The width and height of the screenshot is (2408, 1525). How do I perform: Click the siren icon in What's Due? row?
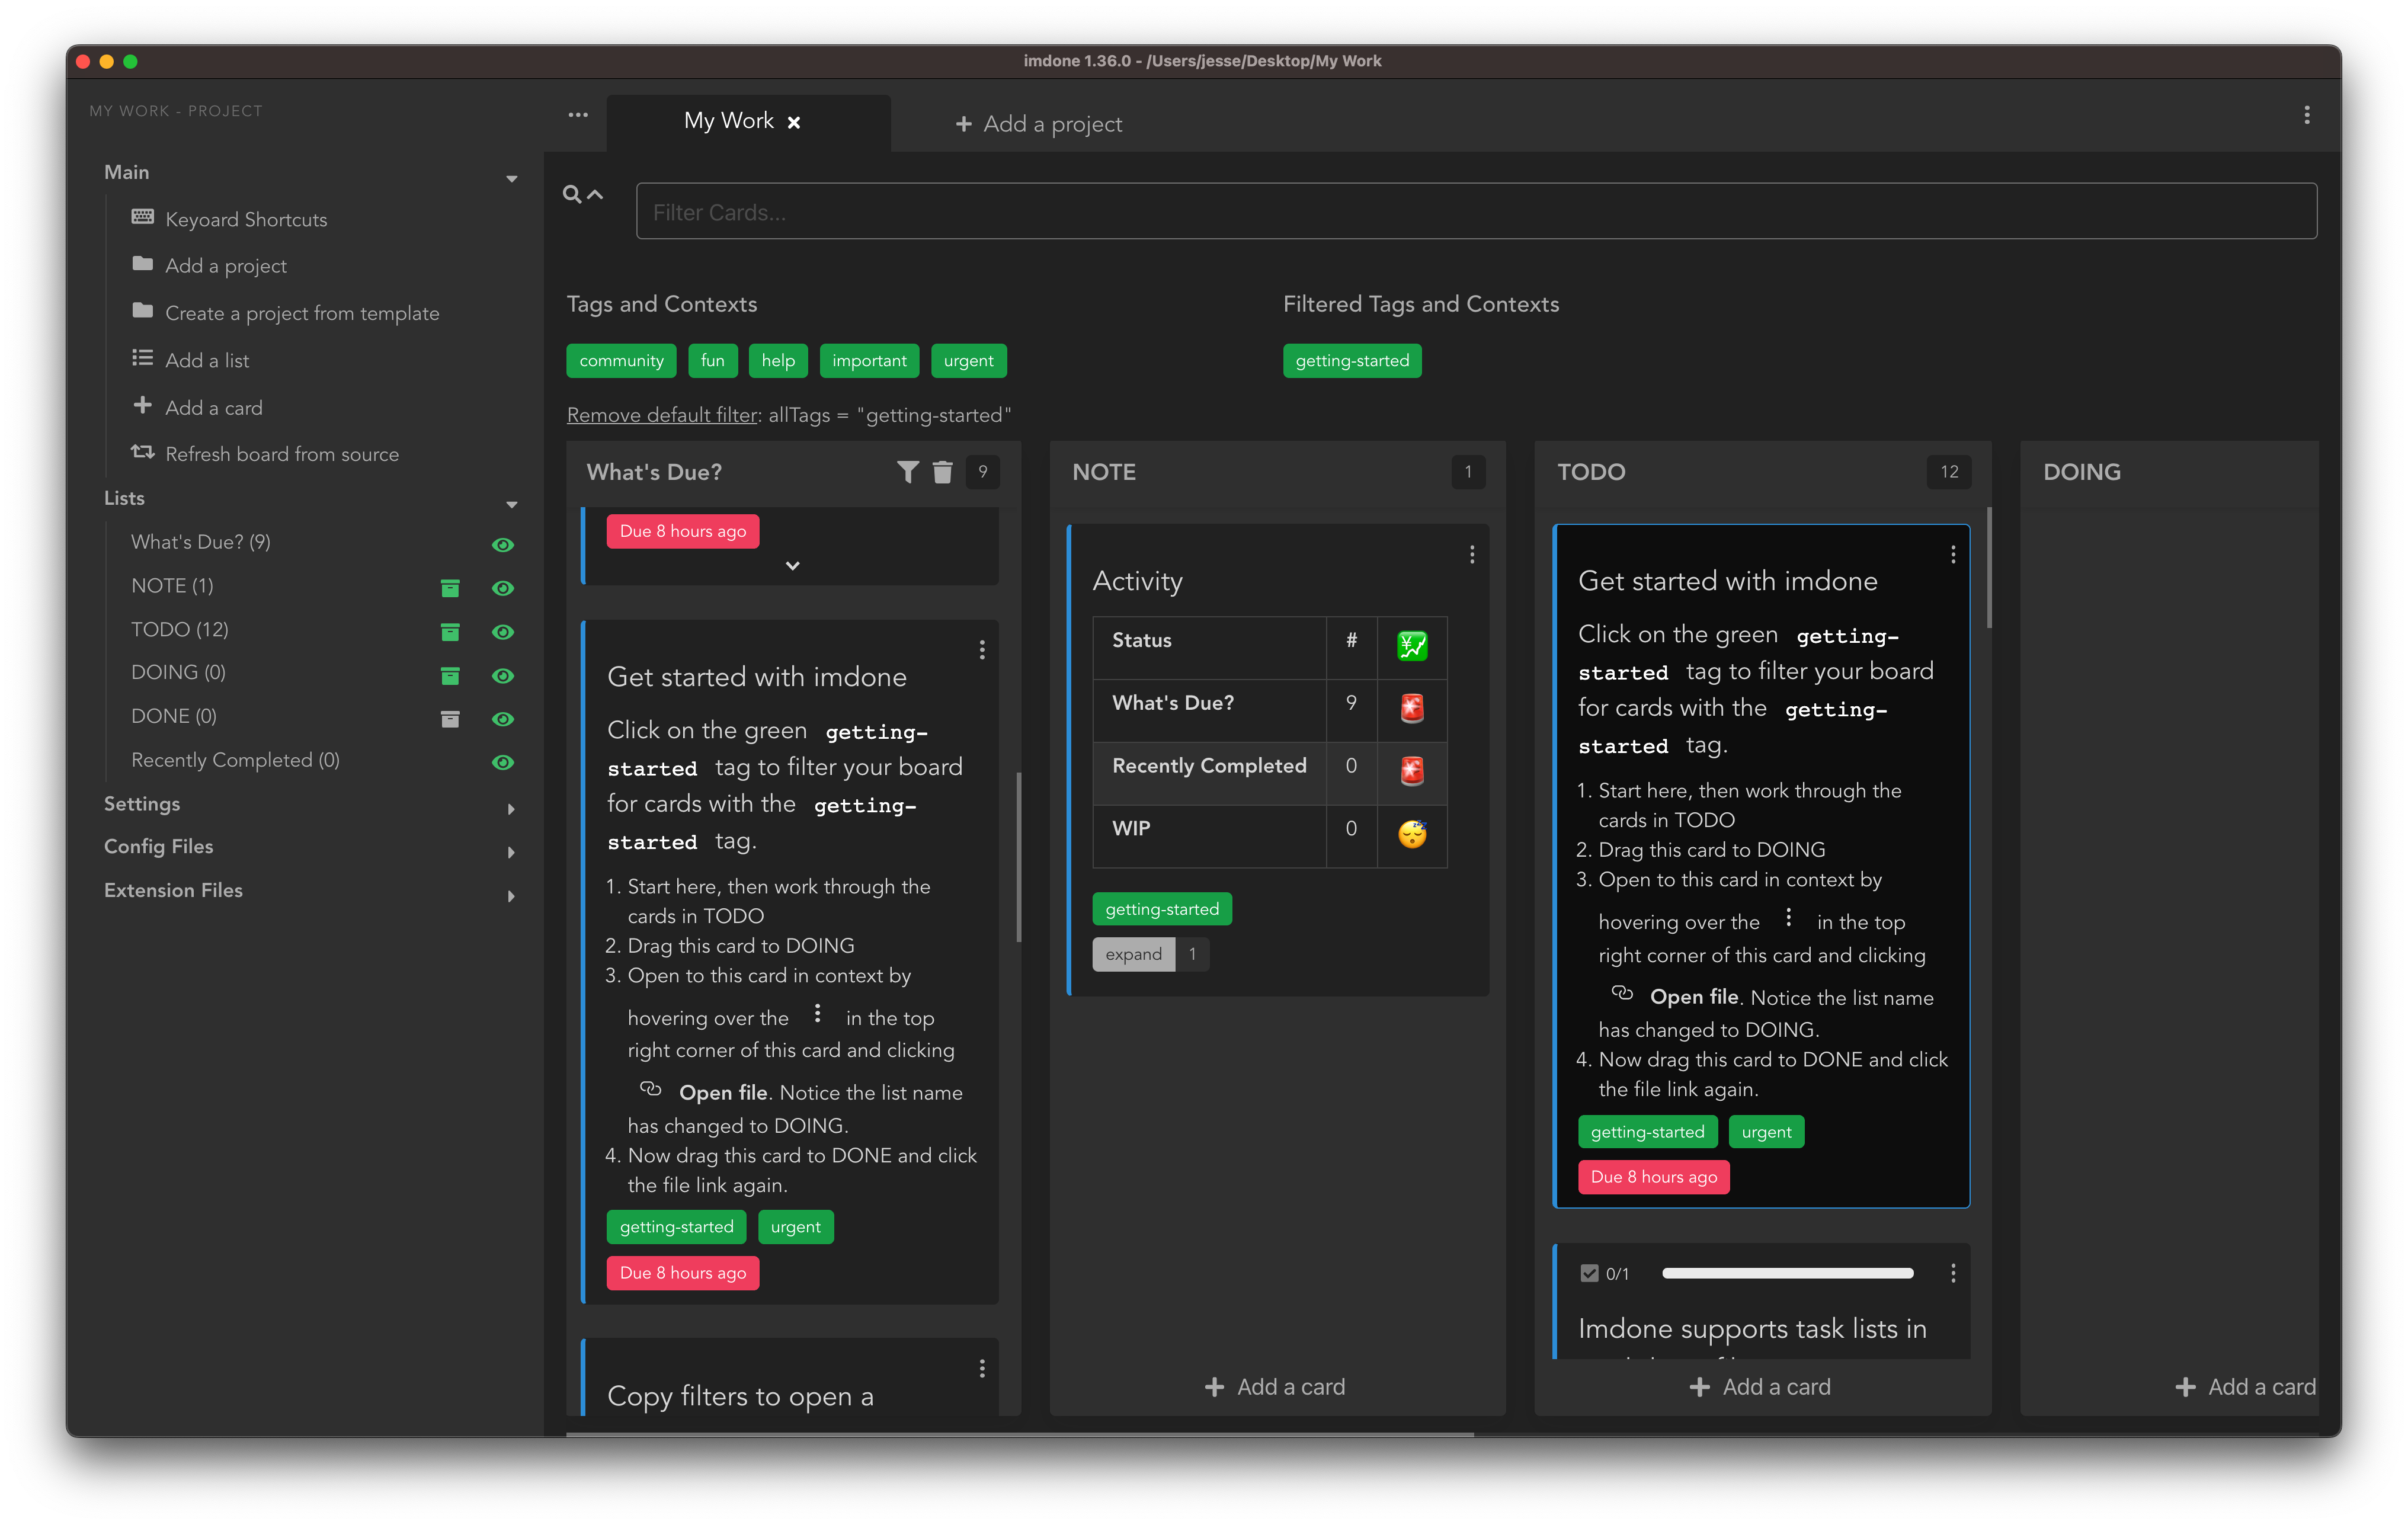[x=1411, y=708]
